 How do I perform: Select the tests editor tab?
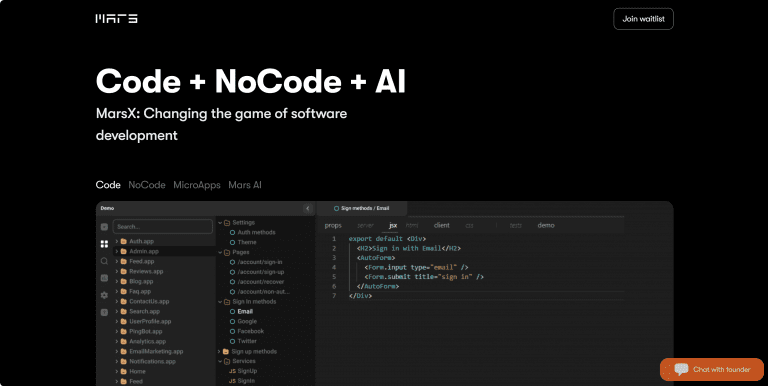(x=516, y=225)
